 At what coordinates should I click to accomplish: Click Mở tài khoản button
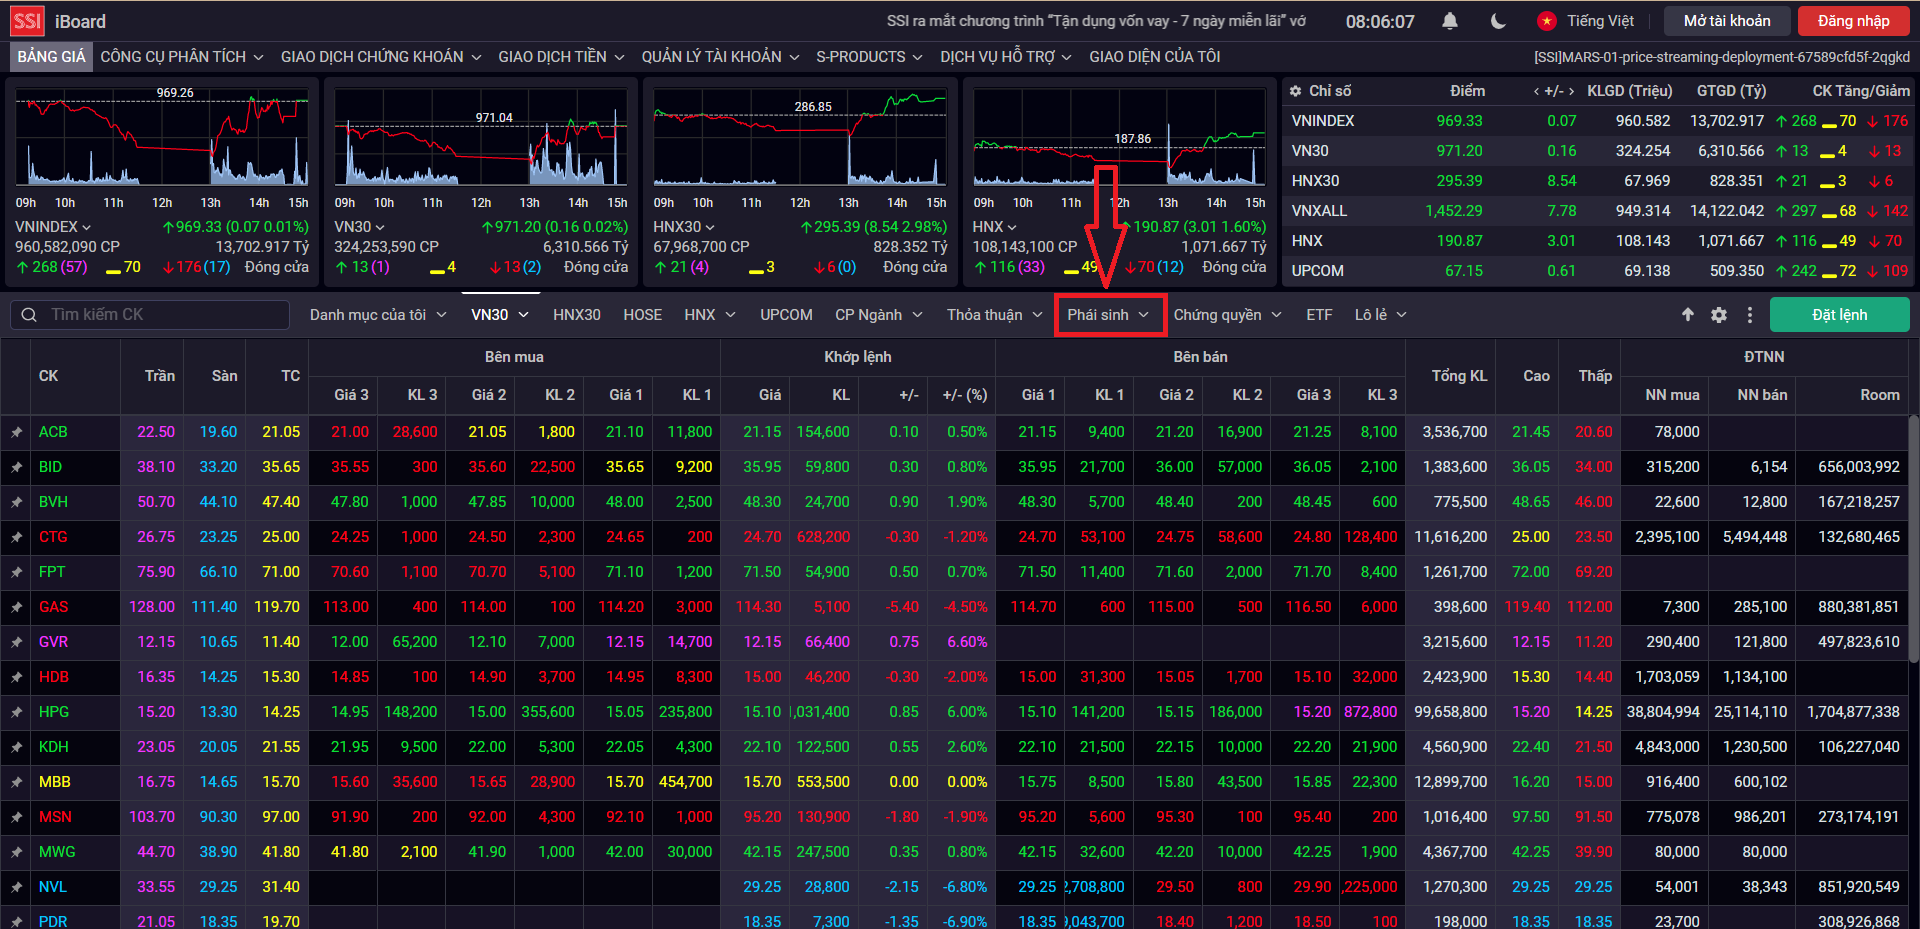1726,21
